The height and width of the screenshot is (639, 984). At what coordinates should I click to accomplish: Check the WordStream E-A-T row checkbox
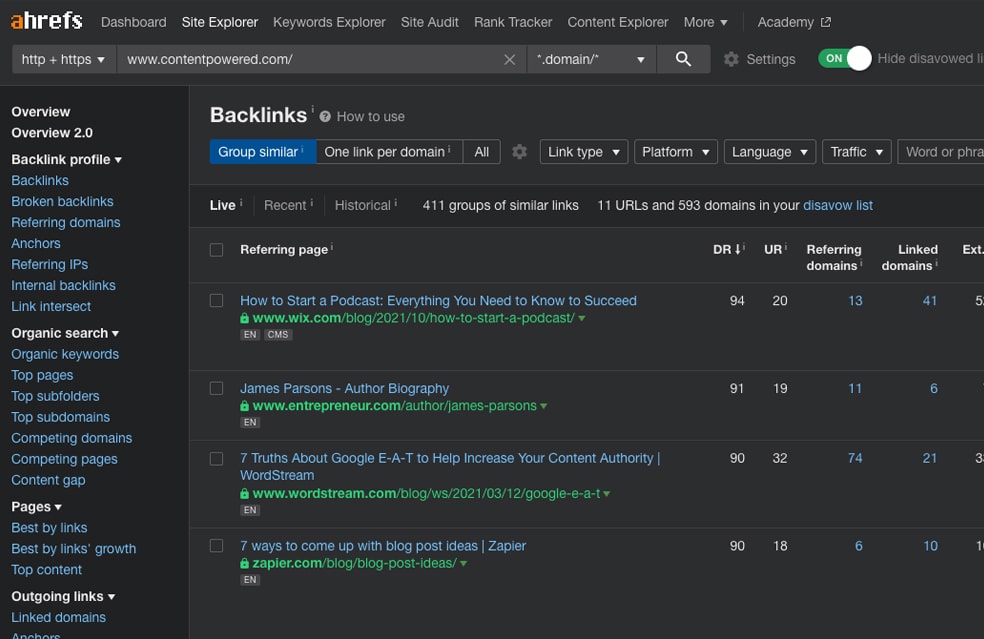(x=217, y=459)
